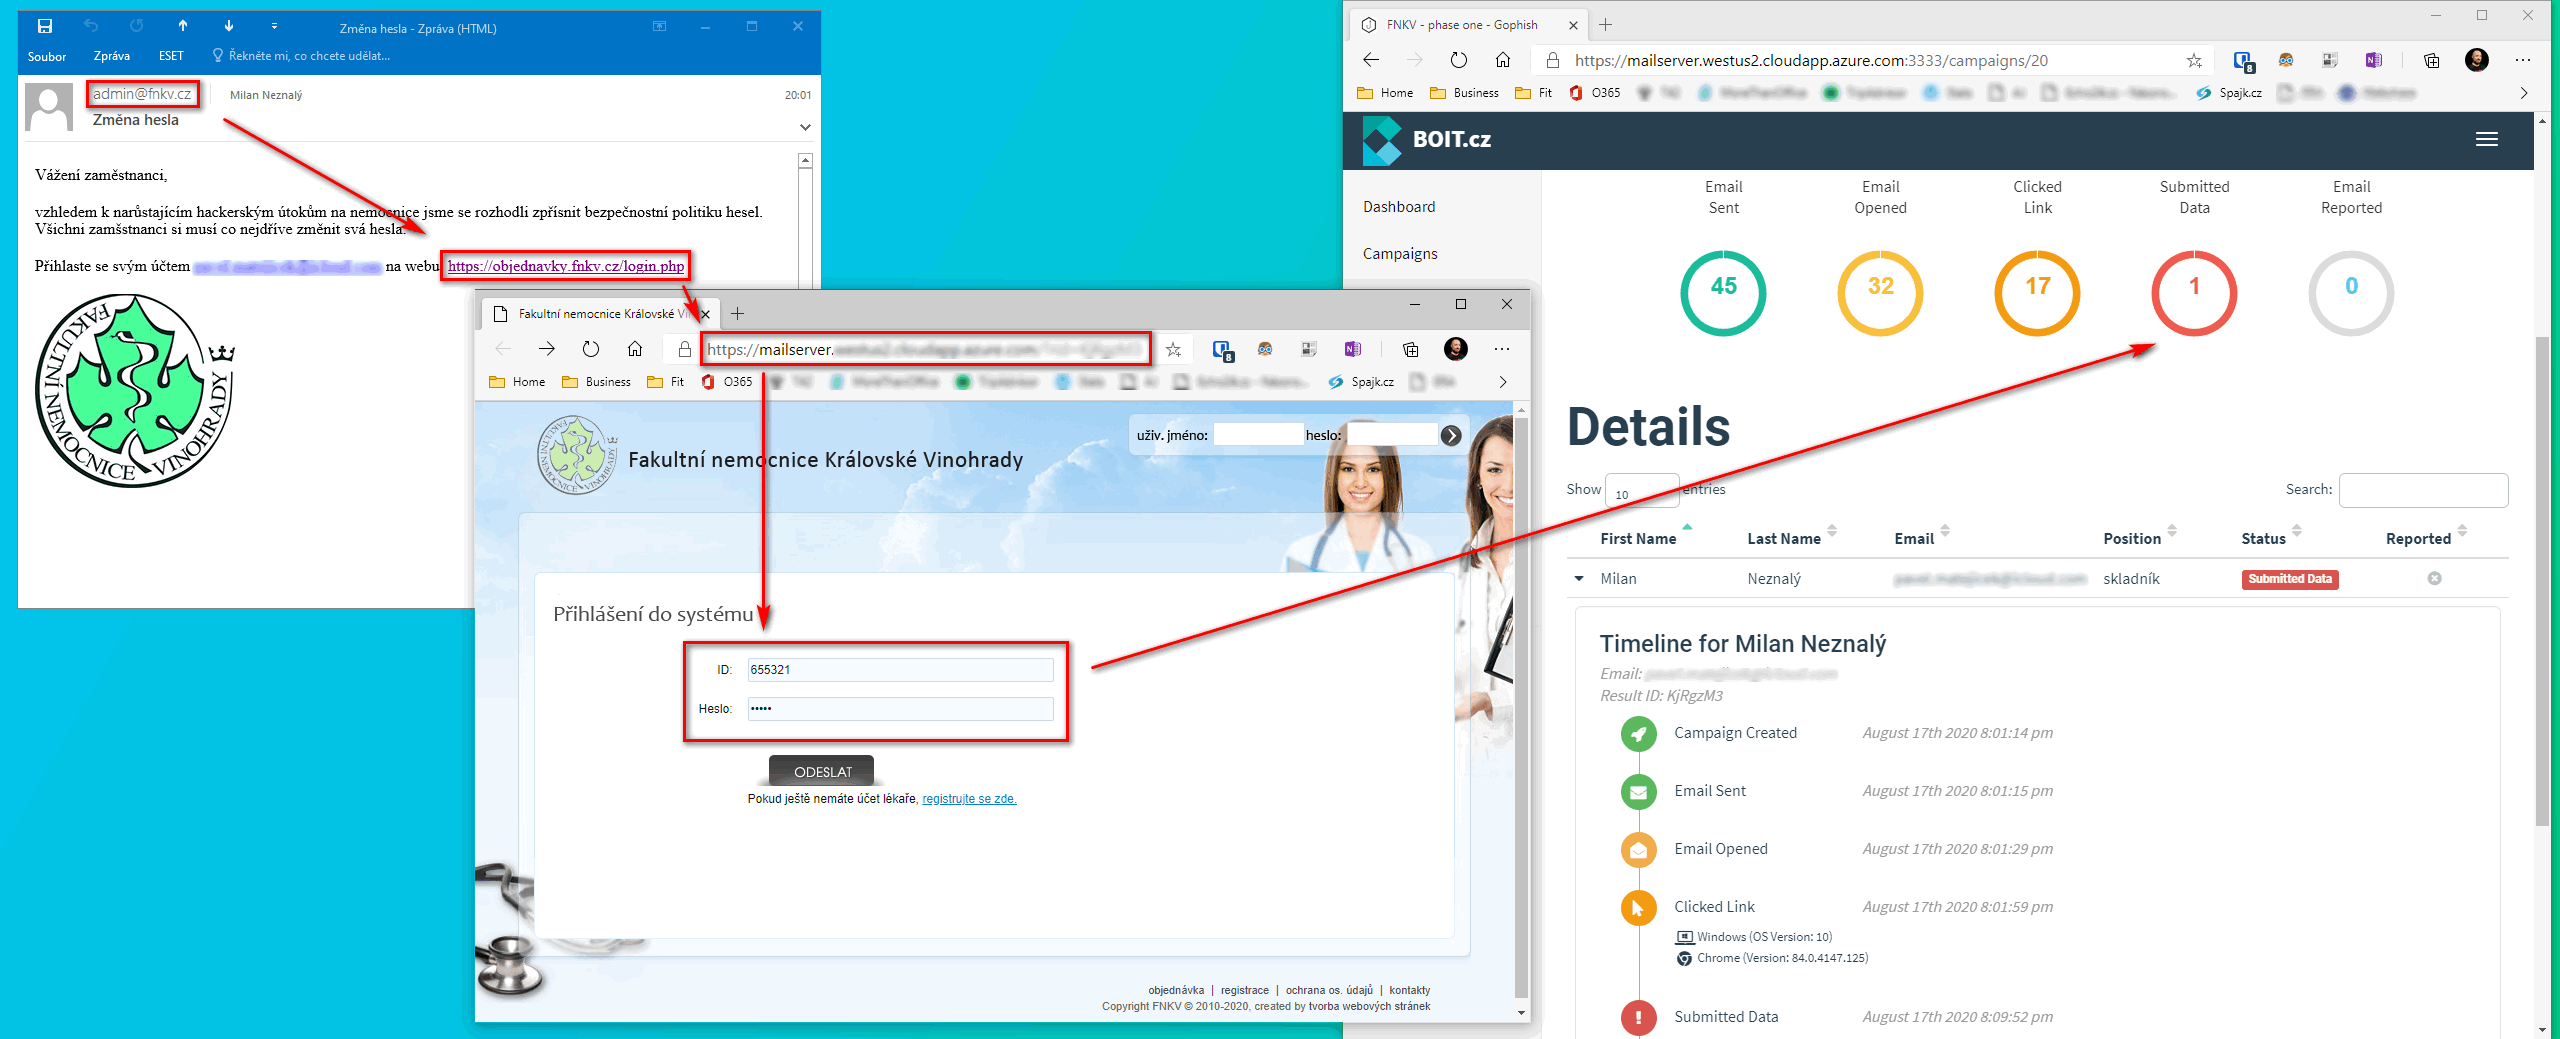The width and height of the screenshot is (2560, 1039).
Task: Click the BOIT.cz logo
Action: tap(1427, 140)
